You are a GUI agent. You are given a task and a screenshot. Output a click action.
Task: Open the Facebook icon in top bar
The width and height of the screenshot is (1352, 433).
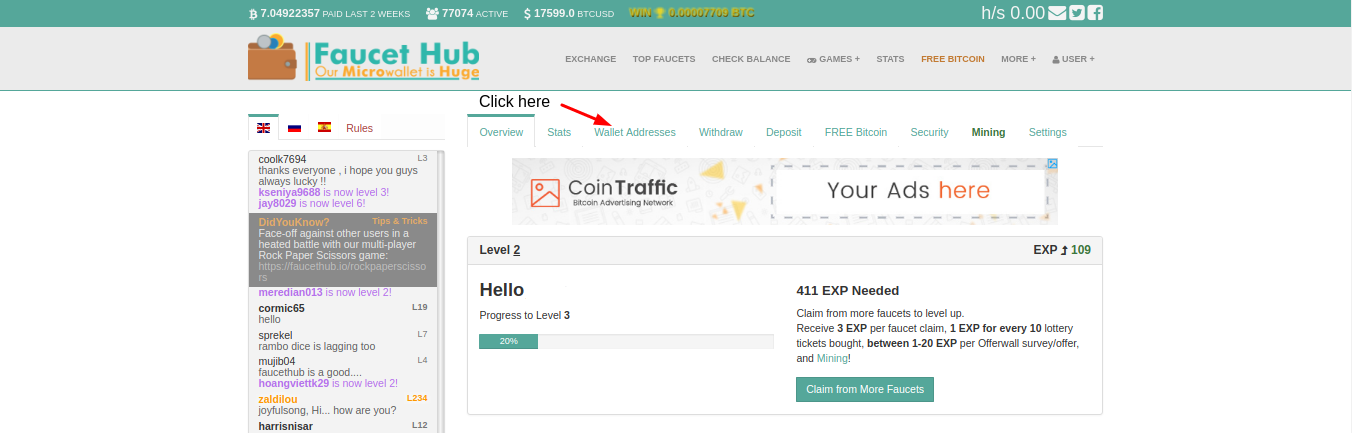tap(1095, 13)
